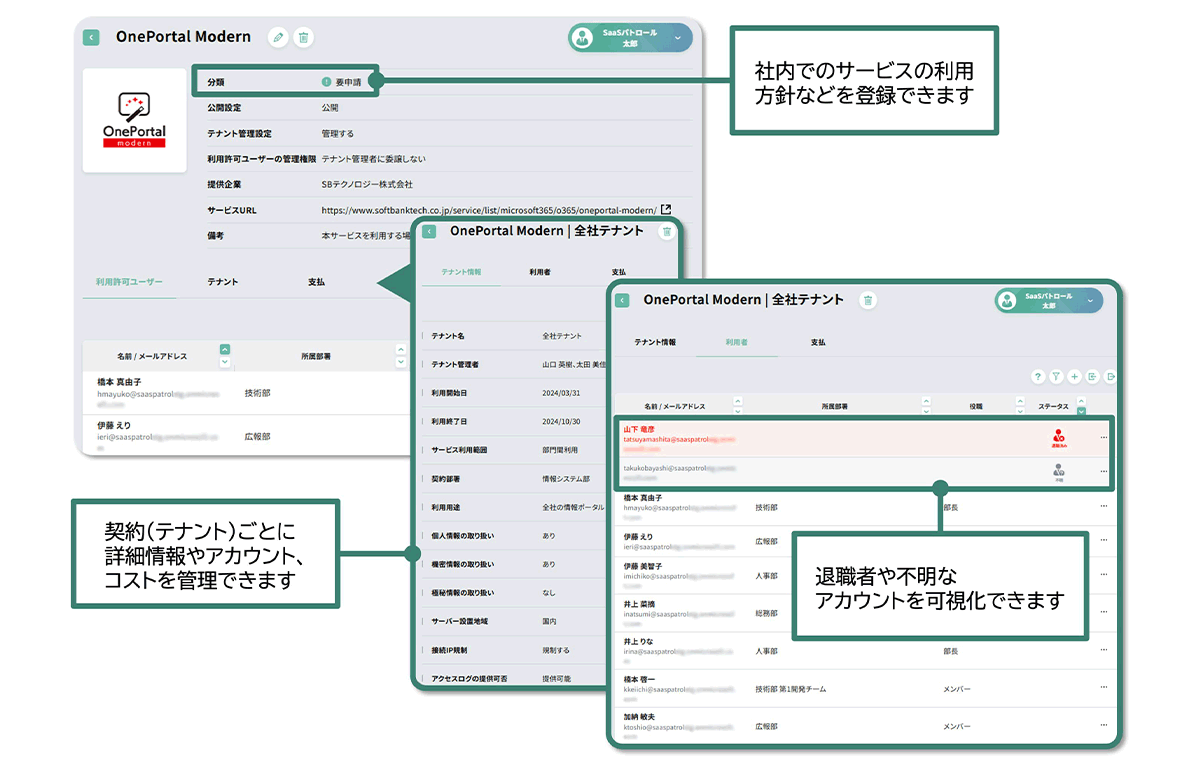Click the 橋本 啓一 user row name
Image resolution: width=1200 pixels, height=782 pixels.
[x=639, y=679]
